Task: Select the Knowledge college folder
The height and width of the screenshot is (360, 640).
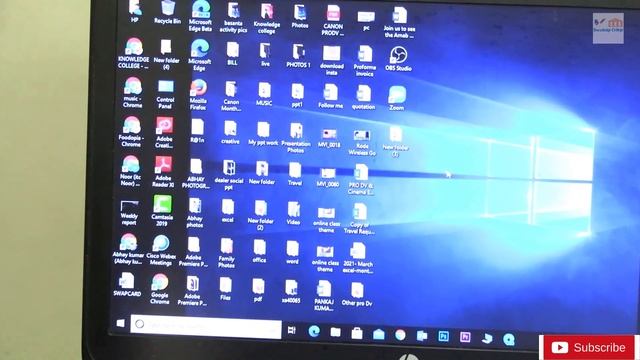Action: 267,18
